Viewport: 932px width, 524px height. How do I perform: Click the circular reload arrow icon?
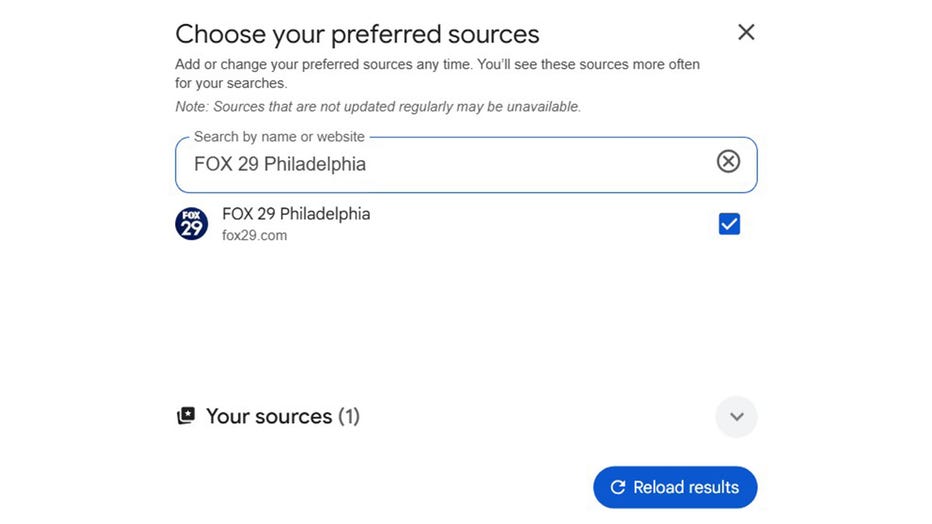coord(617,487)
